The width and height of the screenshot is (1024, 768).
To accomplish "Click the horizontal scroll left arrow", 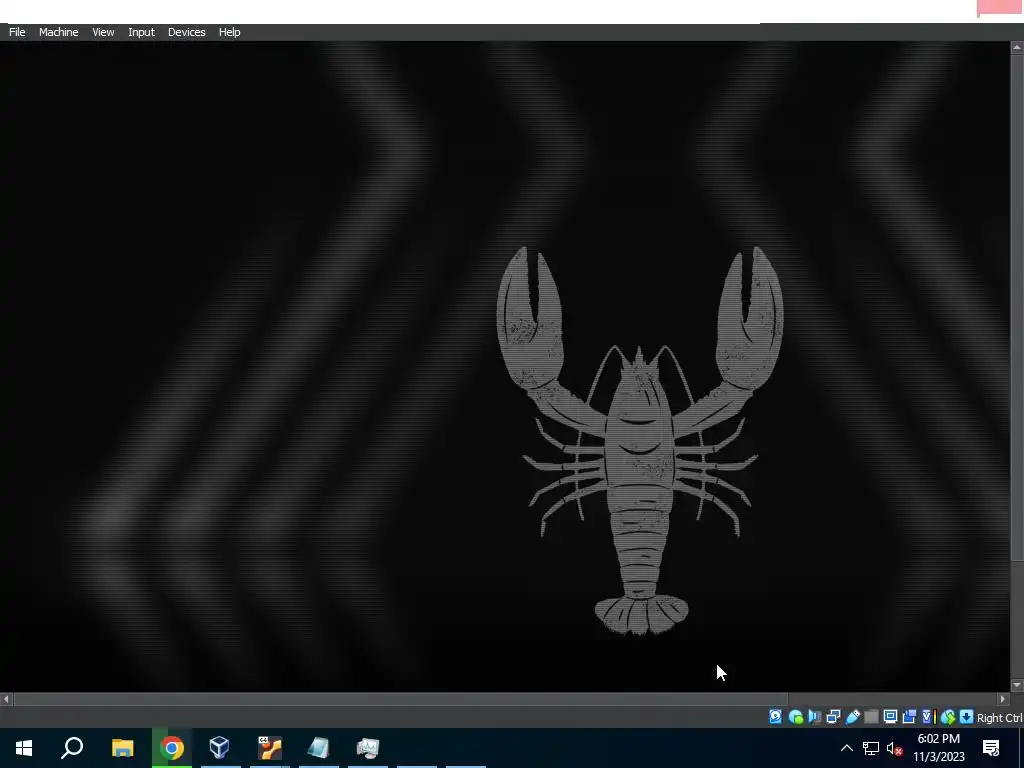I will pos(6,699).
